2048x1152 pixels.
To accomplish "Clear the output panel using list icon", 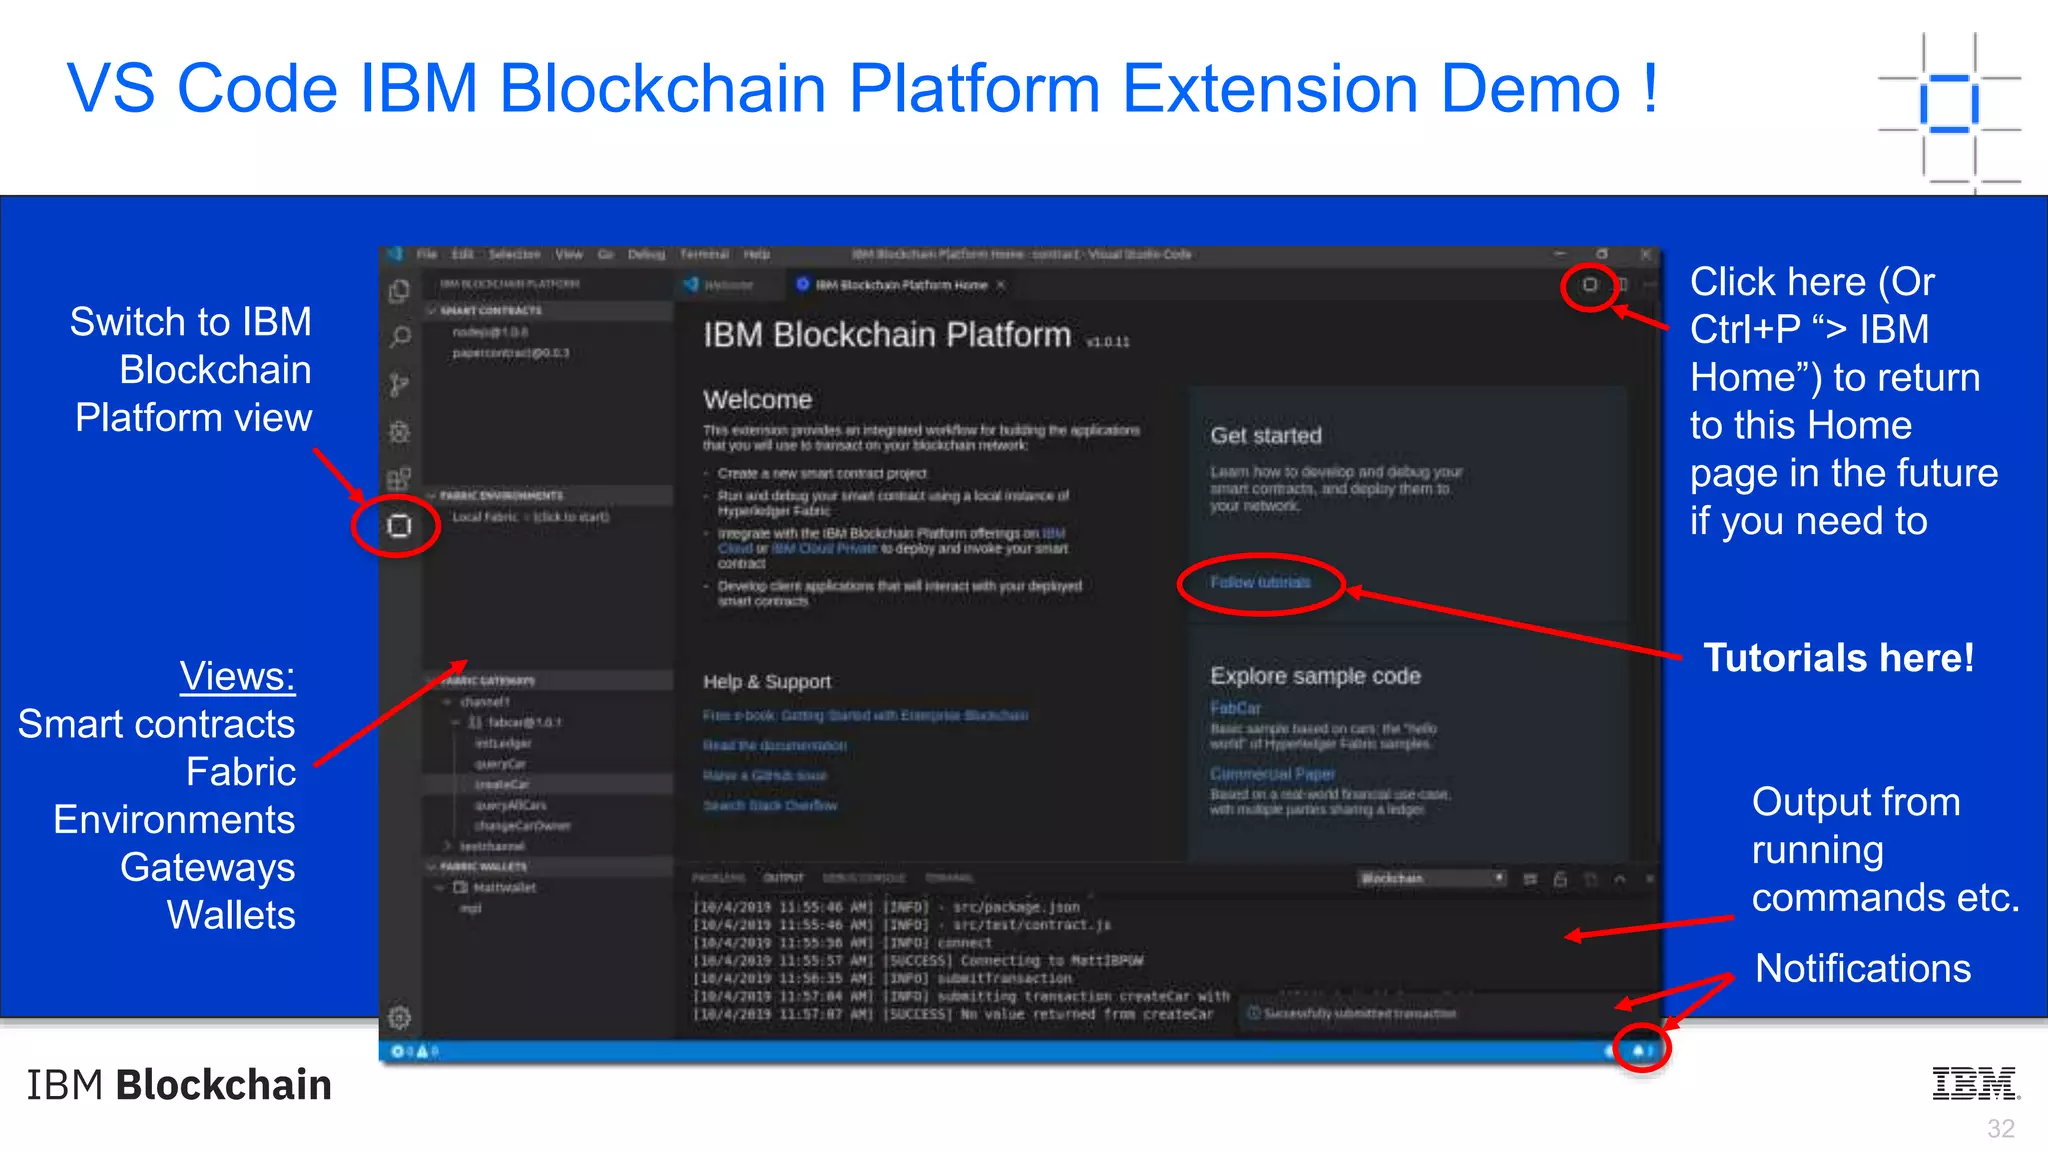I will [1530, 879].
